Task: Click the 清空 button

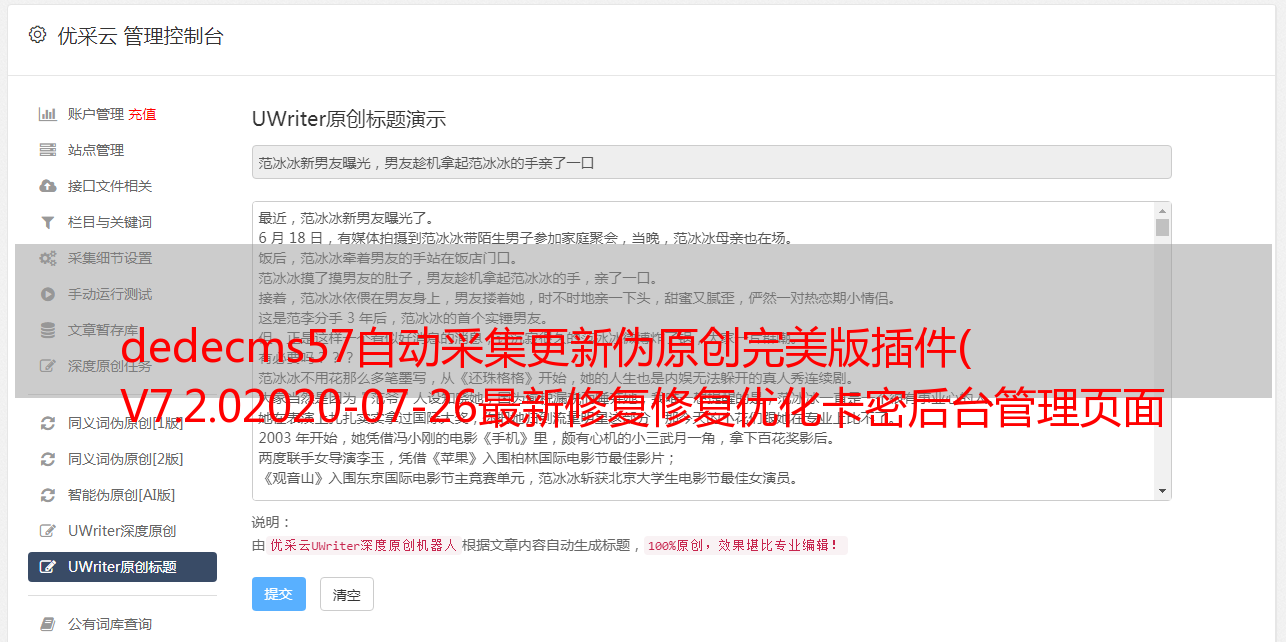Action: pyautogui.click(x=347, y=594)
